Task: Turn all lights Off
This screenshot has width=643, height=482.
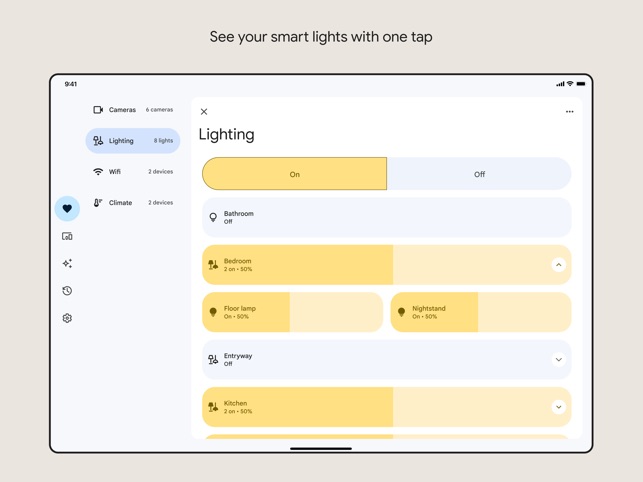Action: click(x=479, y=174)
